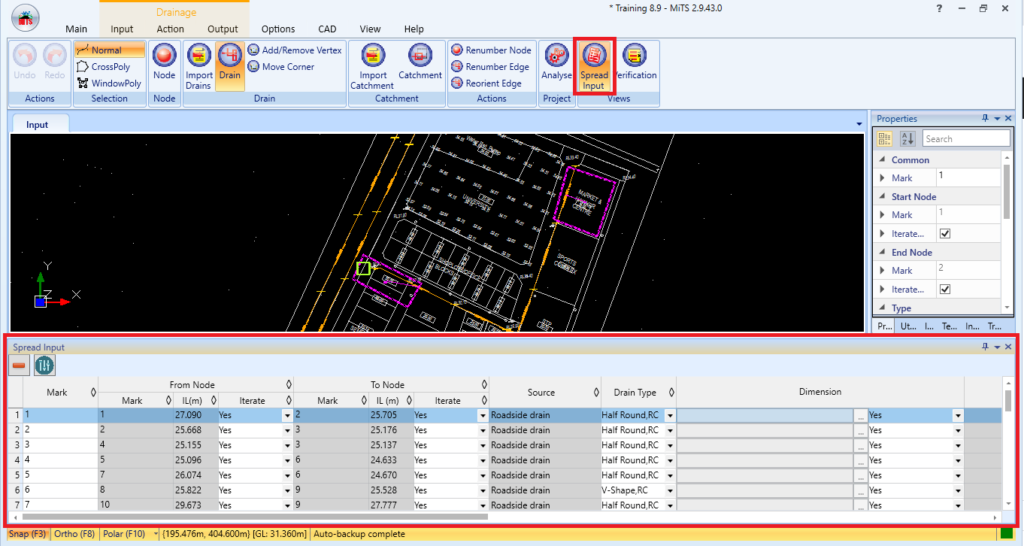
Task: Open the View tab
Action: click(370, 29)
